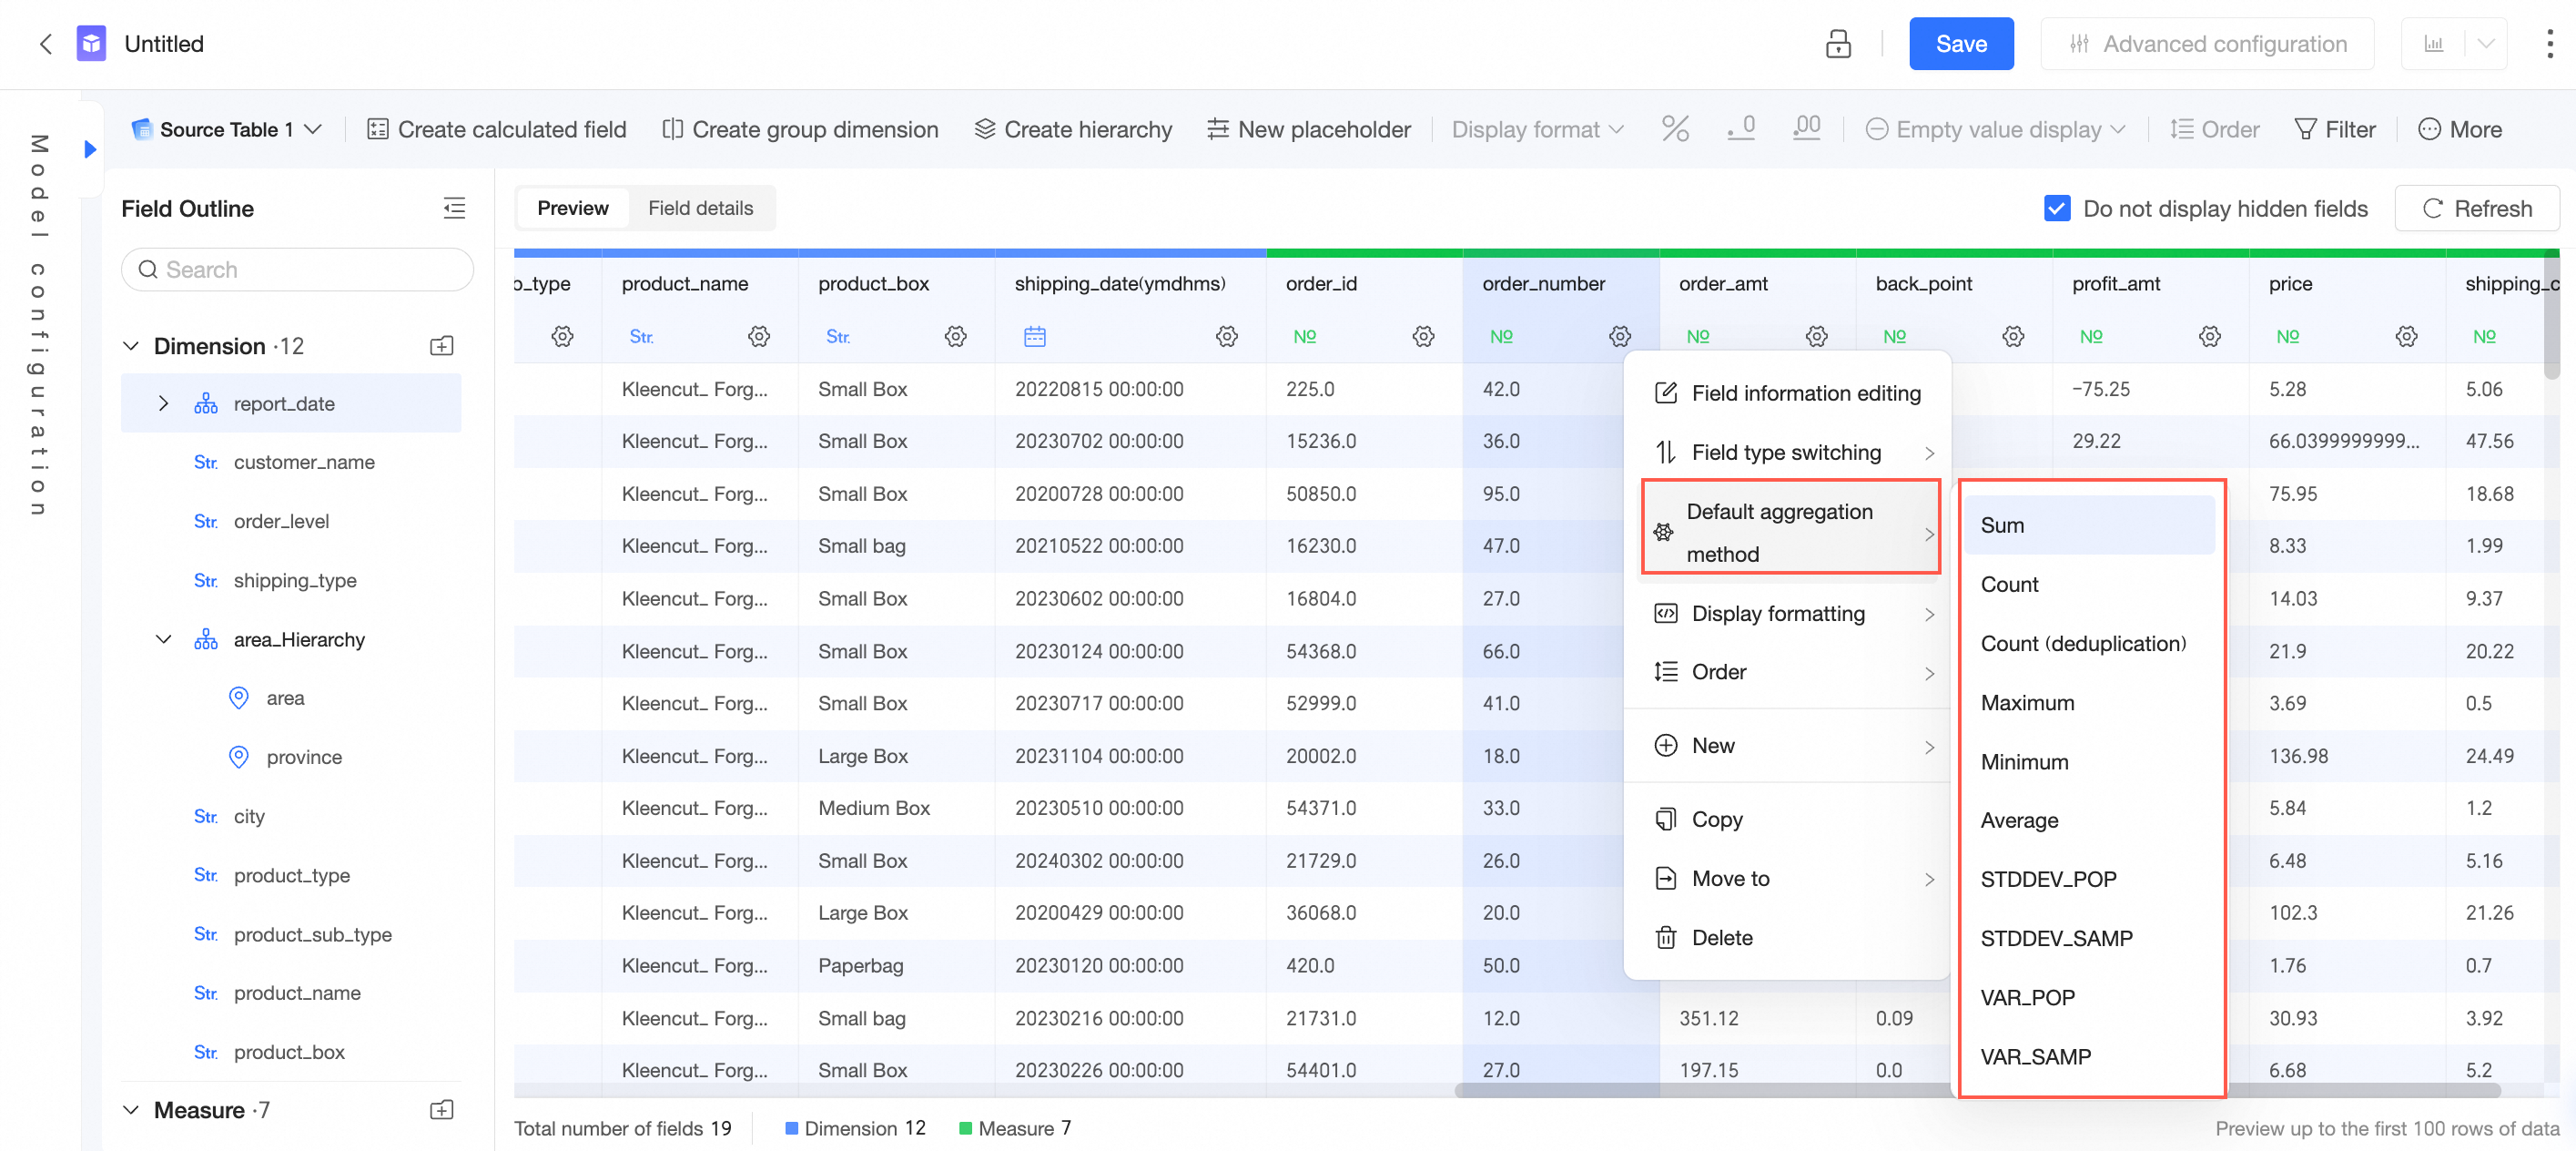Click the back arrow beside Untitled
The image size is (2576, 1151).
pyautogui.click(x=45, y=44)
